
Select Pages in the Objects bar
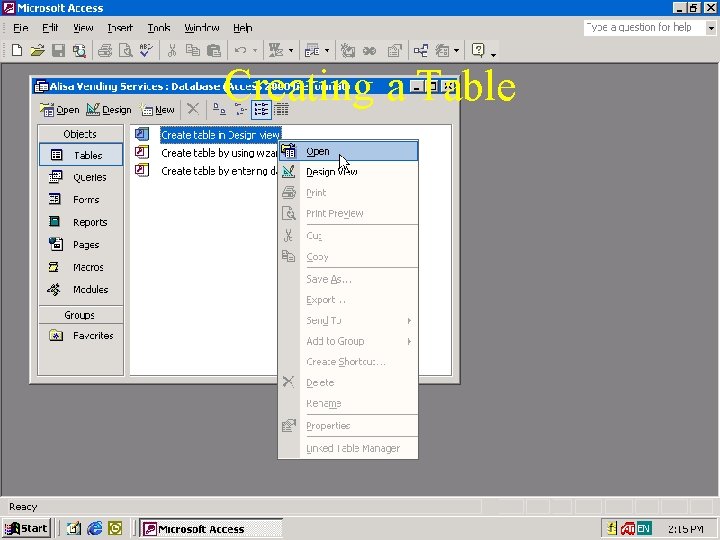coord(81,244)
